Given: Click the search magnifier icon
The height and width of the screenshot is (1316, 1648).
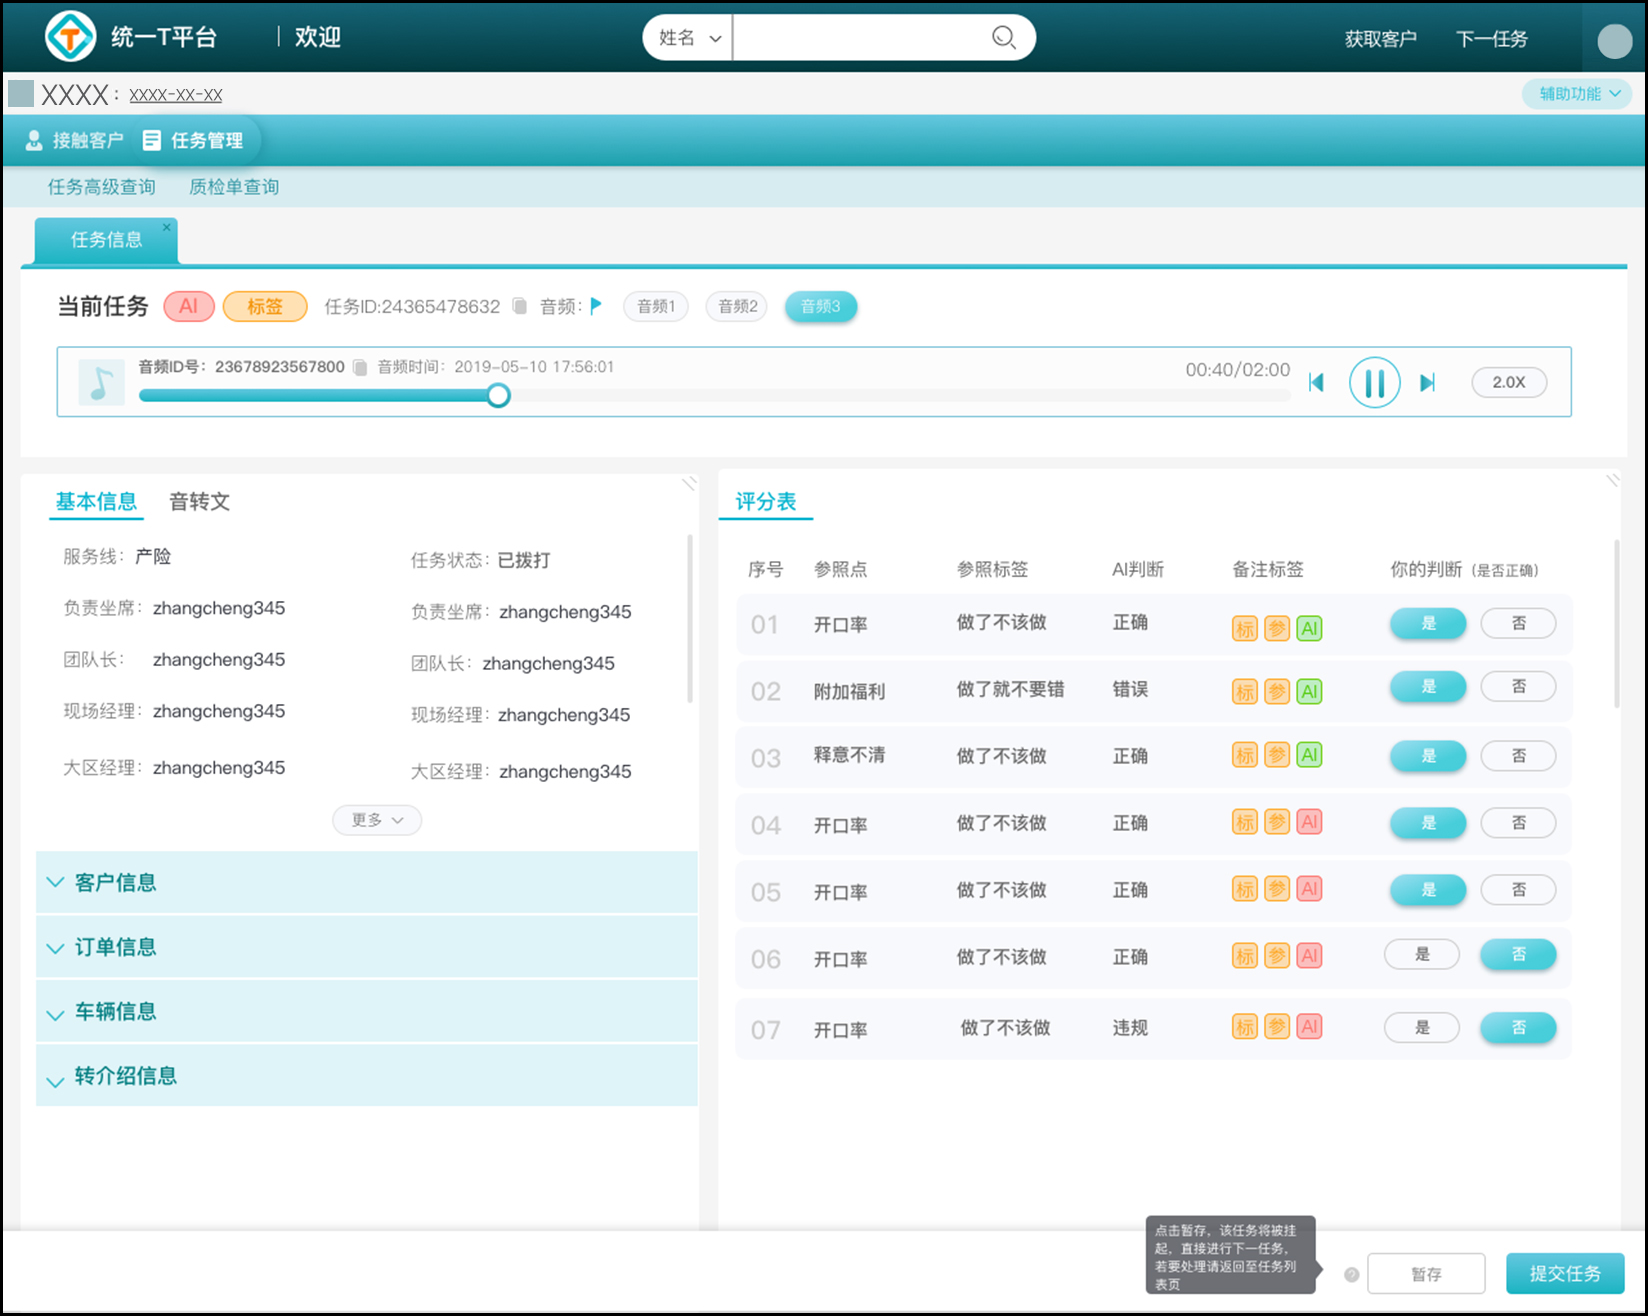Looking at the screenshot, I should coord(1003,38).
